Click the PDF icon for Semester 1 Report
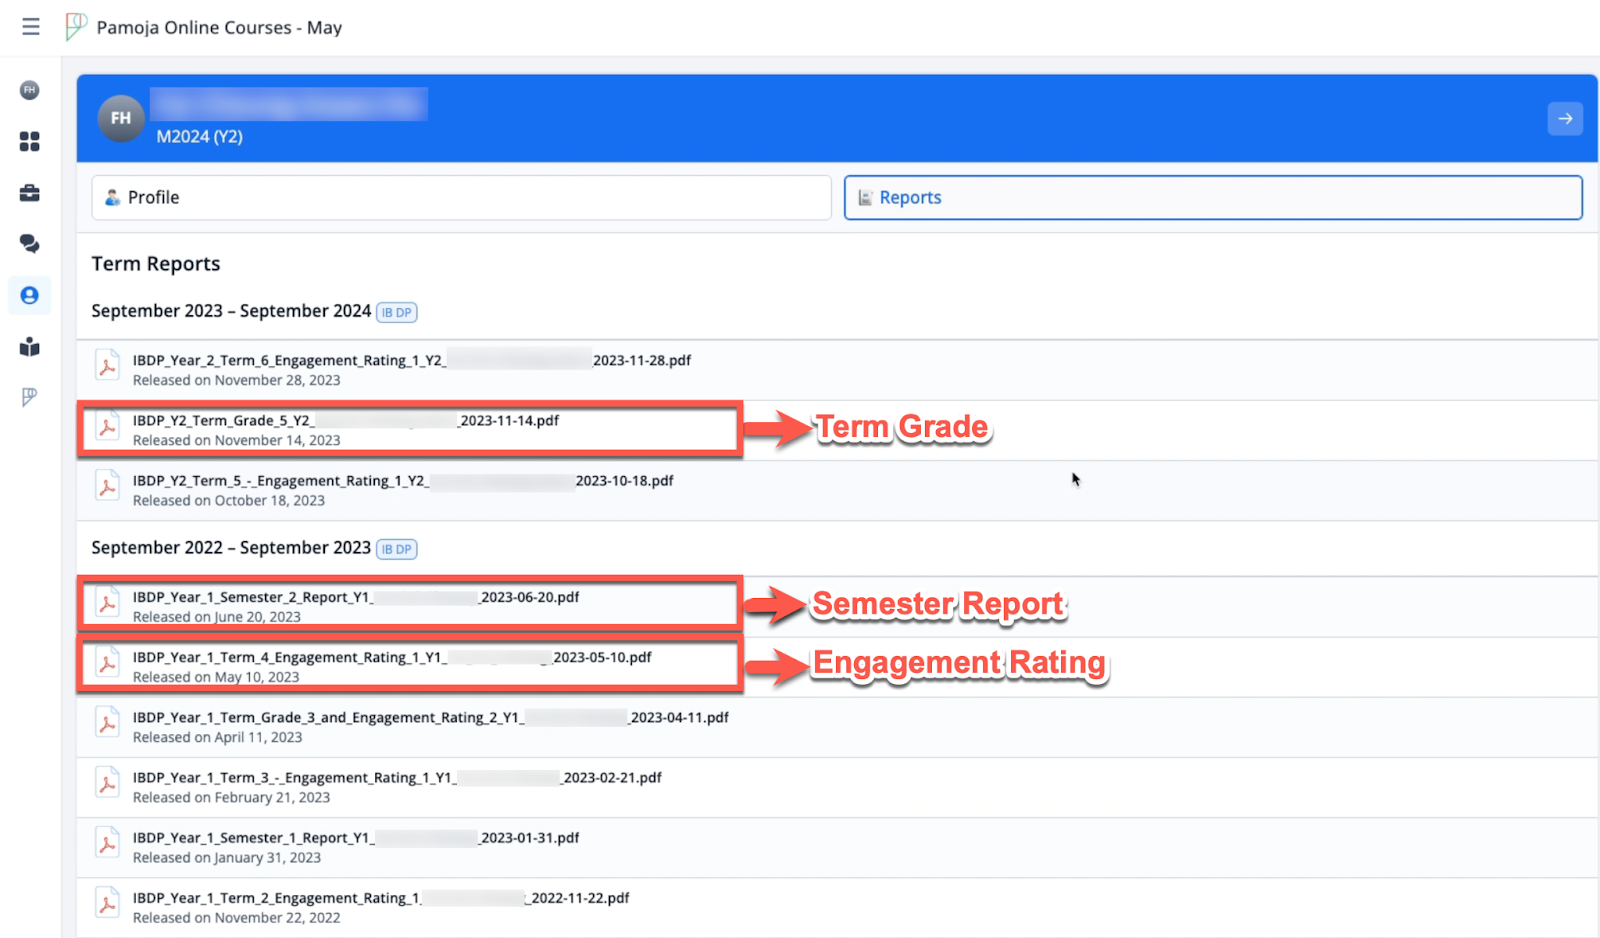 (x=107, y=845)
